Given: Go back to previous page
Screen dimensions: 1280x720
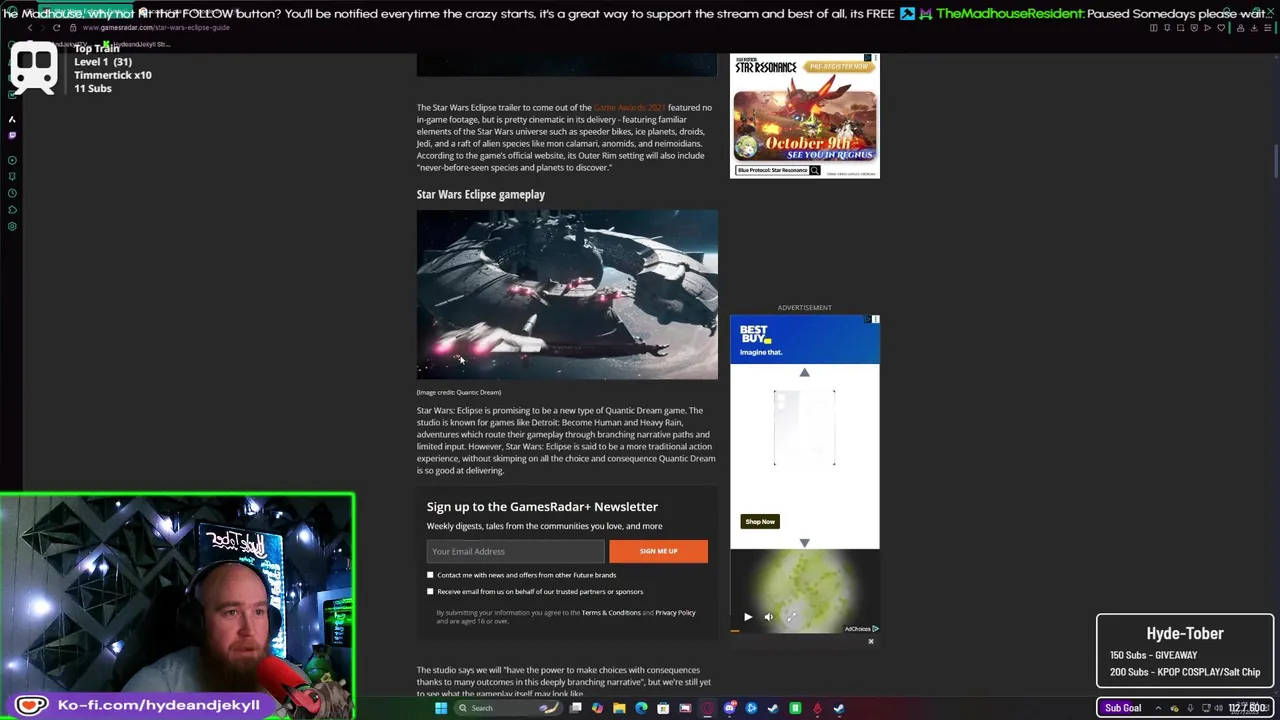Looking at the screenshot, I should pyautogui.click(x=30, y=28).
